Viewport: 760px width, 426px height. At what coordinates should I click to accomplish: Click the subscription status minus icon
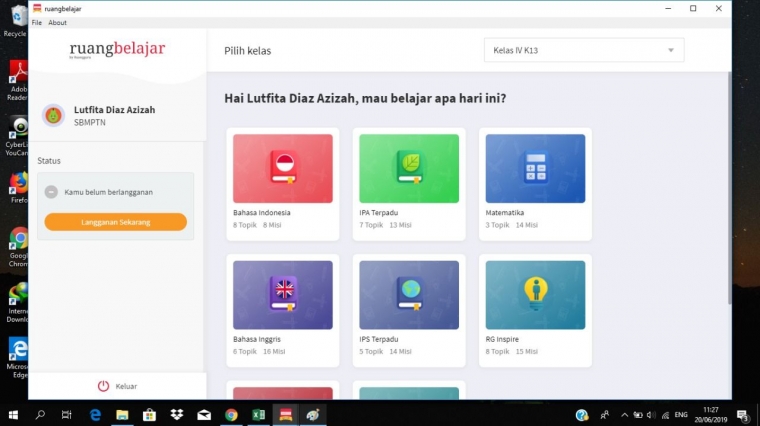tap(51, 192)
